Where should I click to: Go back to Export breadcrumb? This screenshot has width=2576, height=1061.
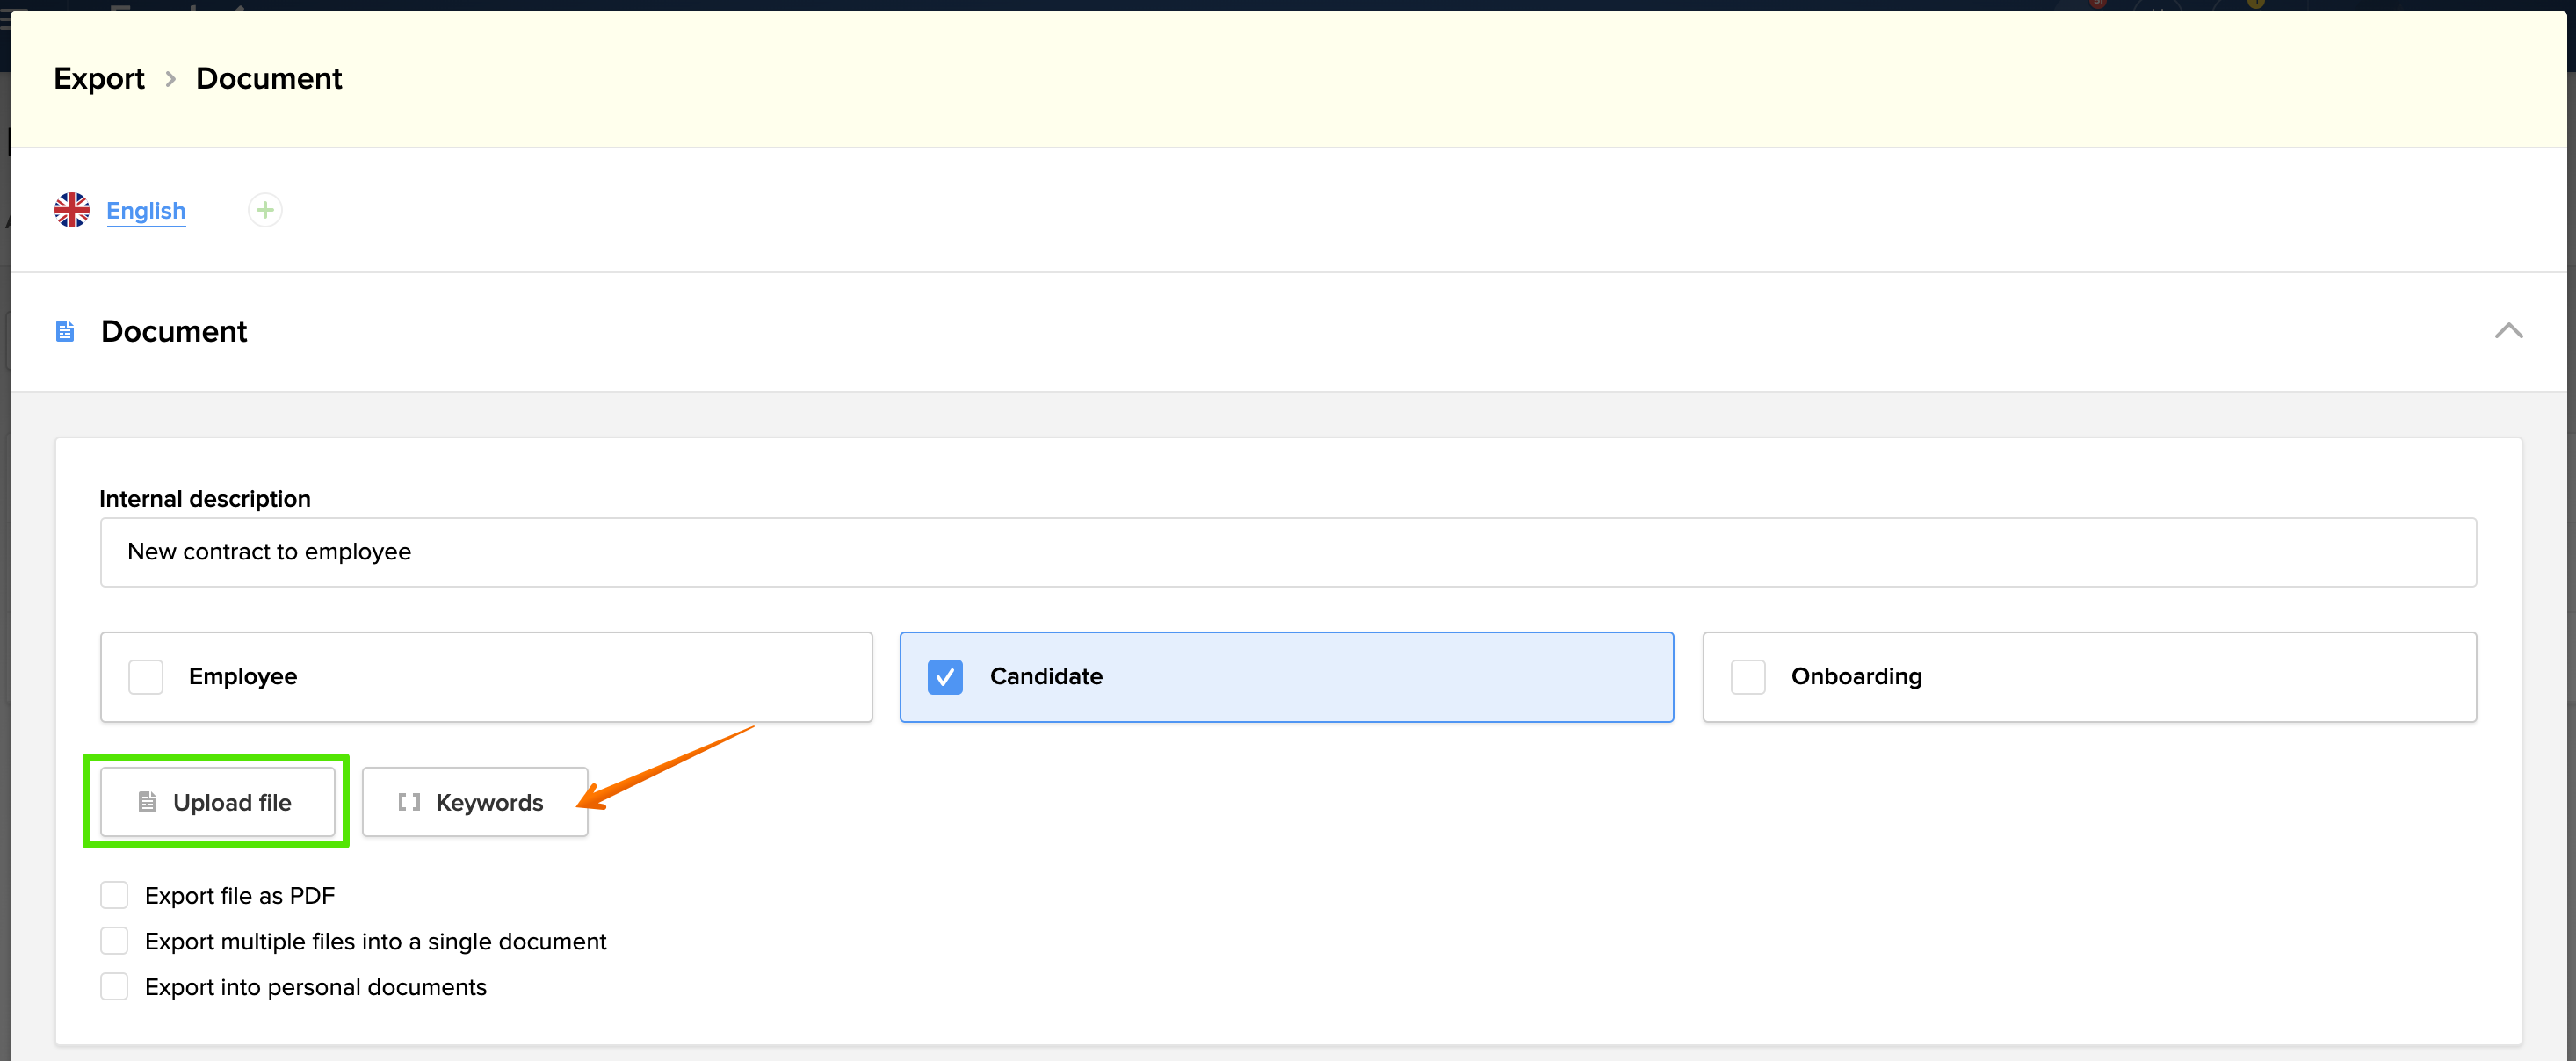pos(99,79)
